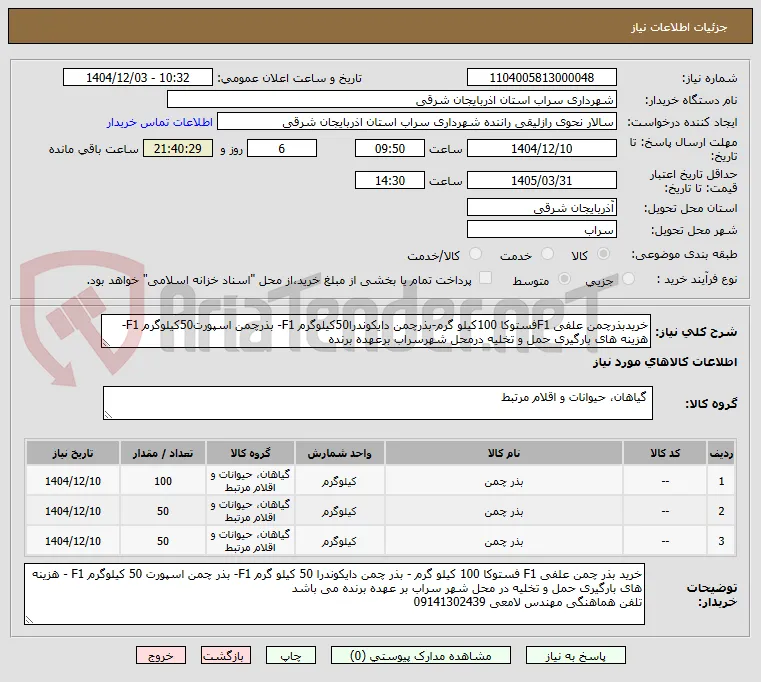Click the خروج exit button
The image size is (761, 682).
coord(161,656)
